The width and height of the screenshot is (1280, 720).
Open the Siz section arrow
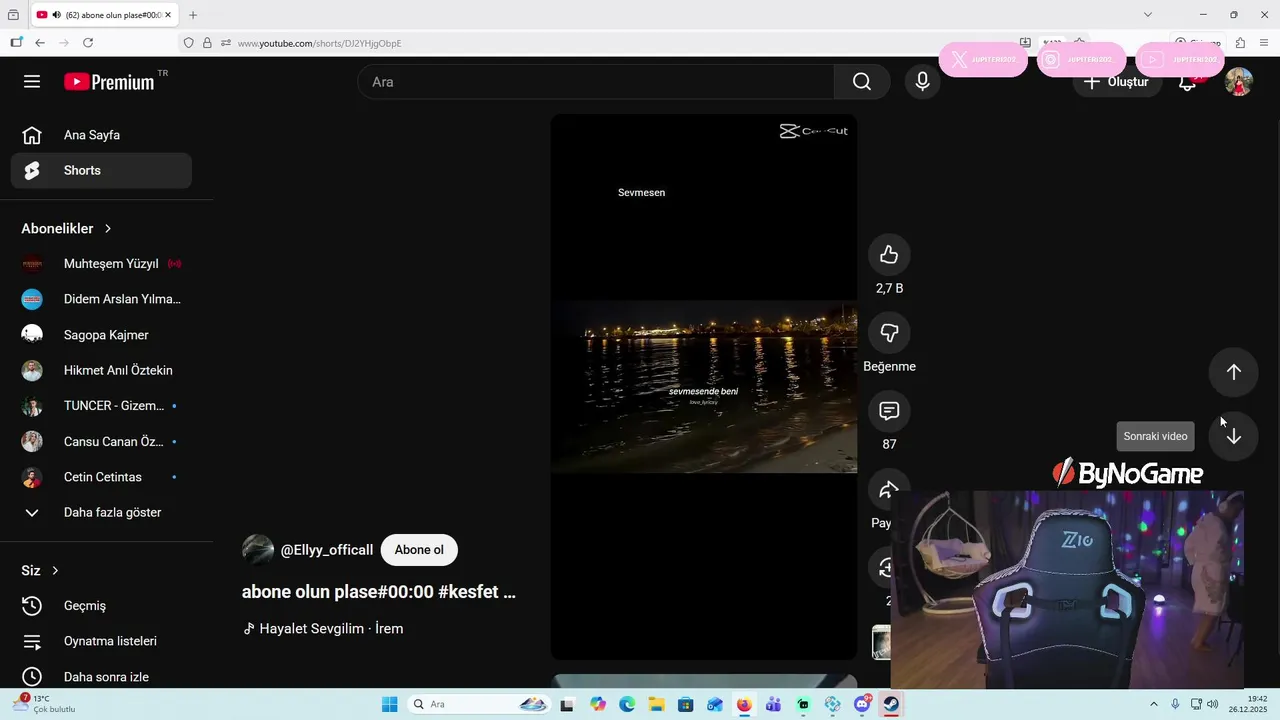[55, 570]
